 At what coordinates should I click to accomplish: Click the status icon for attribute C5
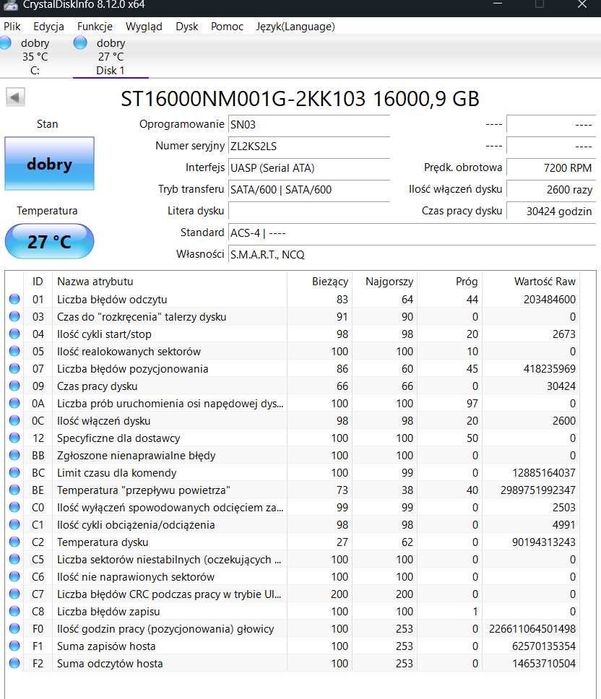pos(15,559)
